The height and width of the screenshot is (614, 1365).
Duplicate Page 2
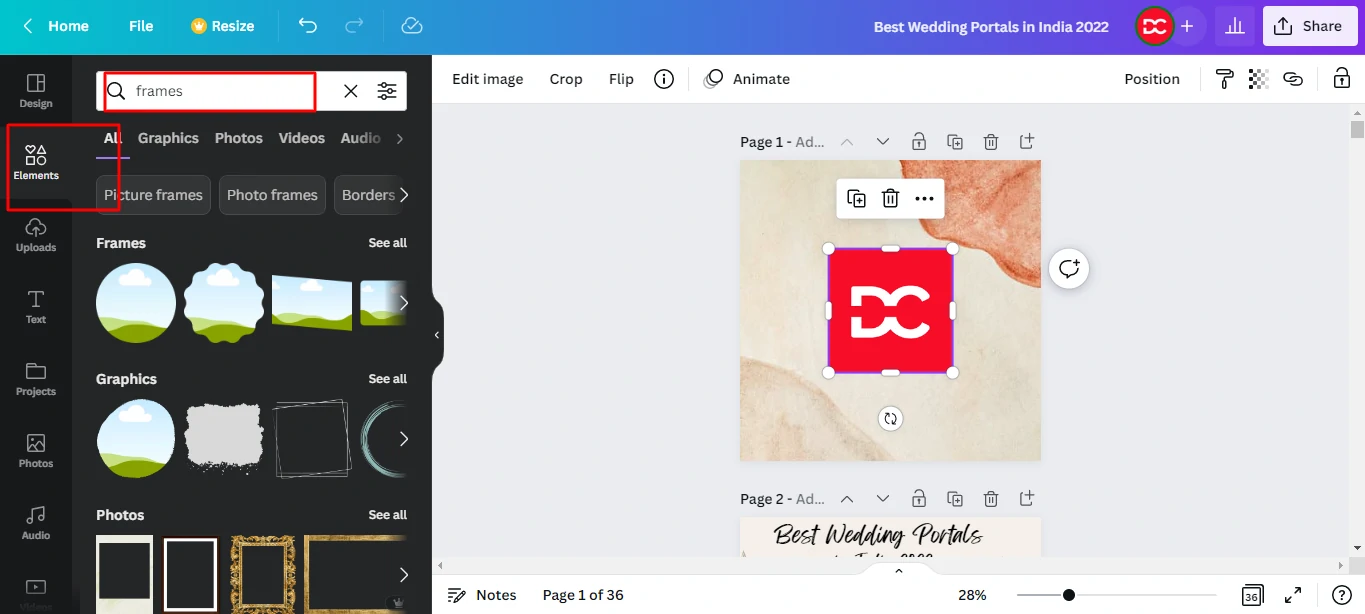click(x=955, y=498)
